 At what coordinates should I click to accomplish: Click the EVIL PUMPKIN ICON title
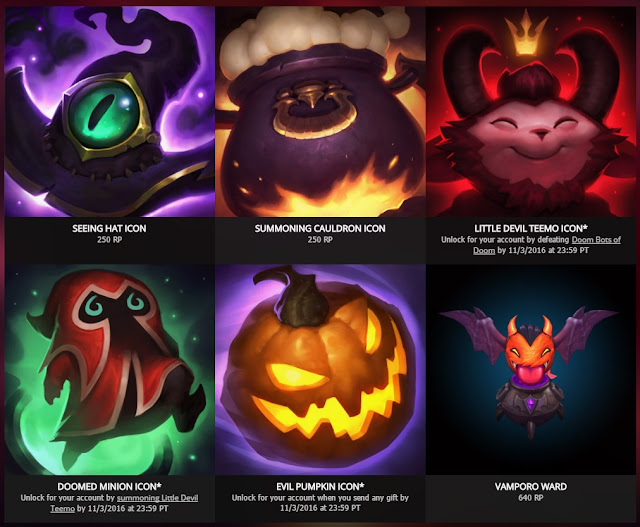pos(320,486)
